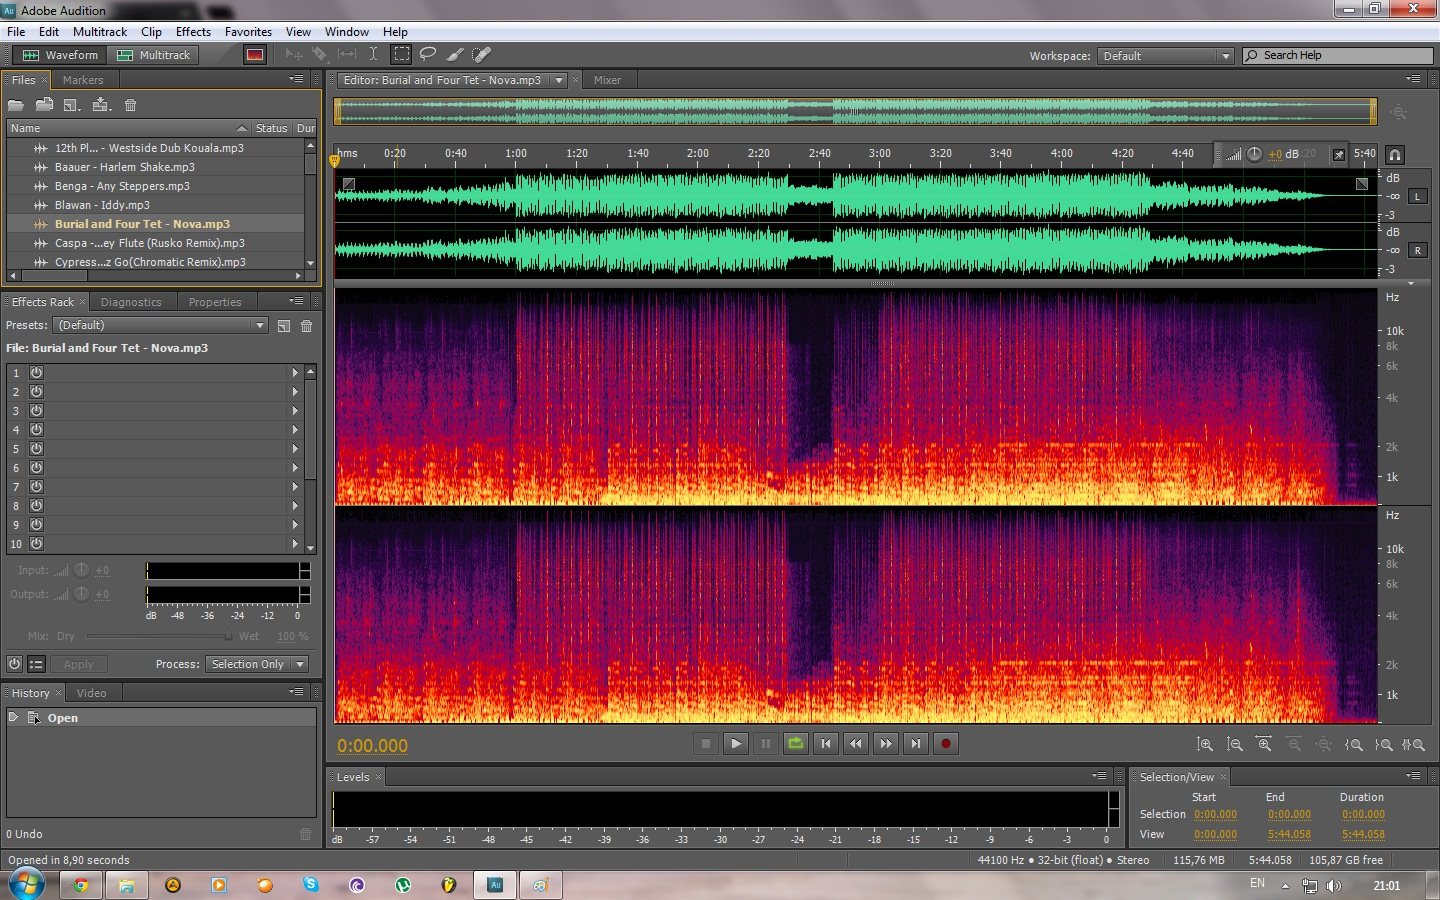The image size is (1440, 900).
Task: Click the Rewind button
Action: tap(856, 744)
